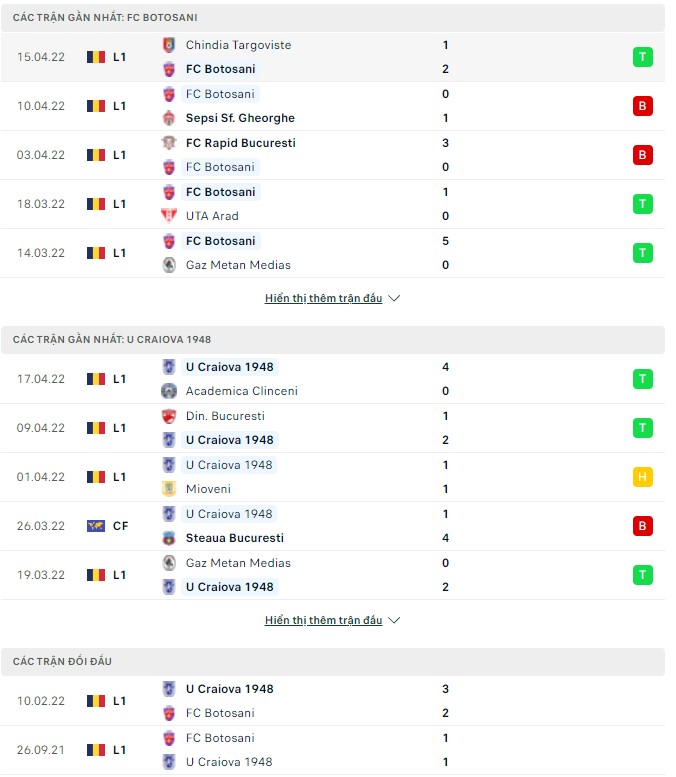Click the UTA Arad team crest
Screen dimensions: 676x777
coord(169,216)
